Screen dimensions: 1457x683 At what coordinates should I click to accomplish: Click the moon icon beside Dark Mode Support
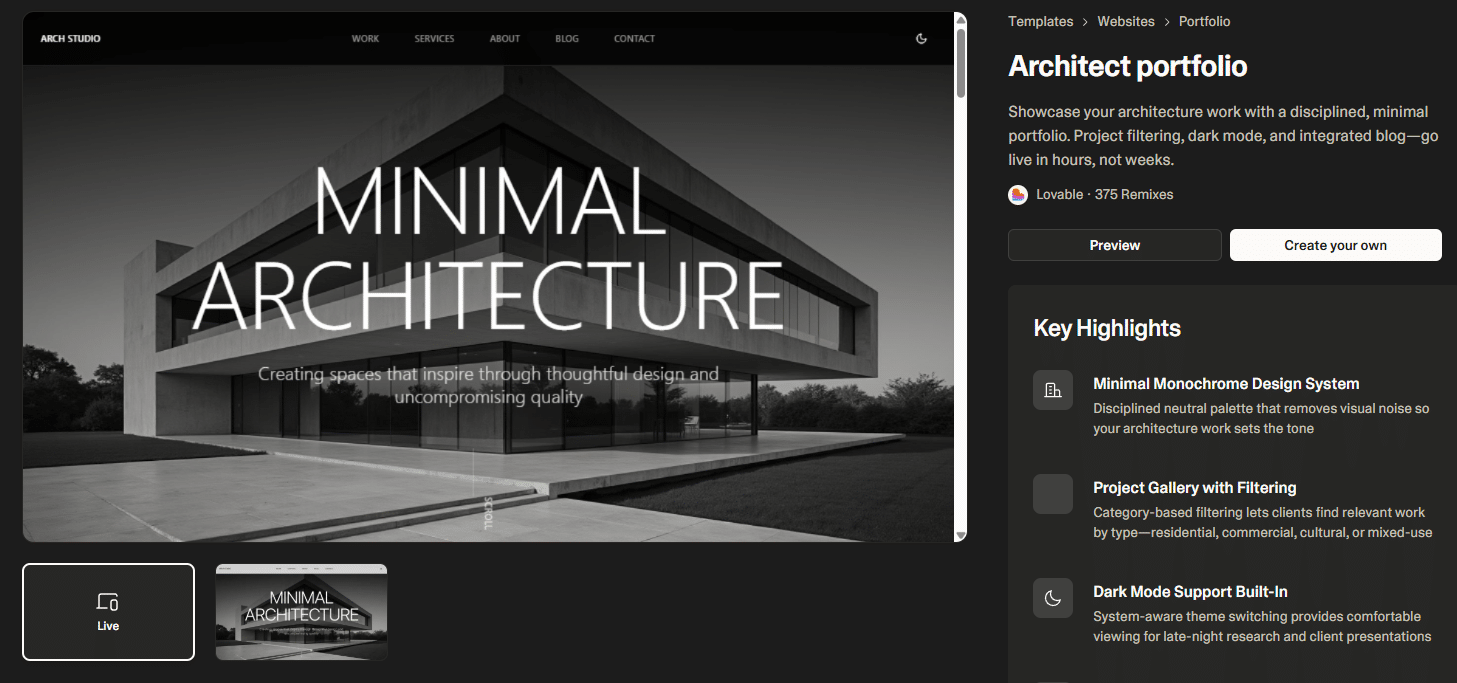coord(1052,598)
